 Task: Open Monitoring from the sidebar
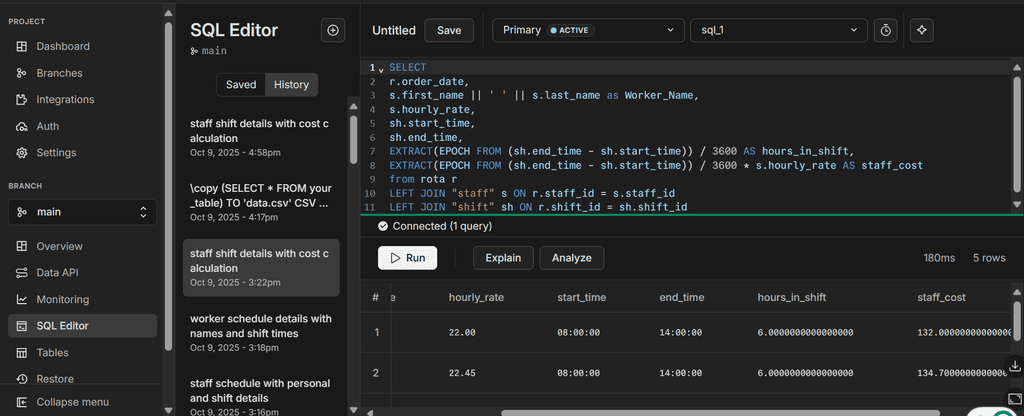pos(63,299)
